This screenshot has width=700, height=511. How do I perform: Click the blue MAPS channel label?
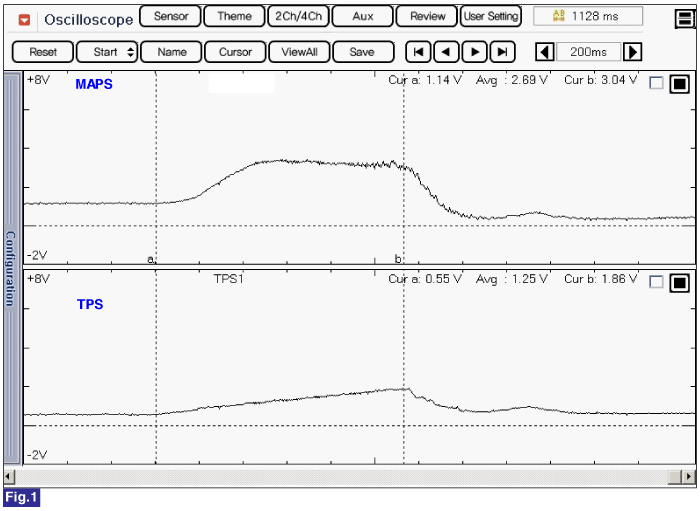pyautogui.click(x=94, y=84)
